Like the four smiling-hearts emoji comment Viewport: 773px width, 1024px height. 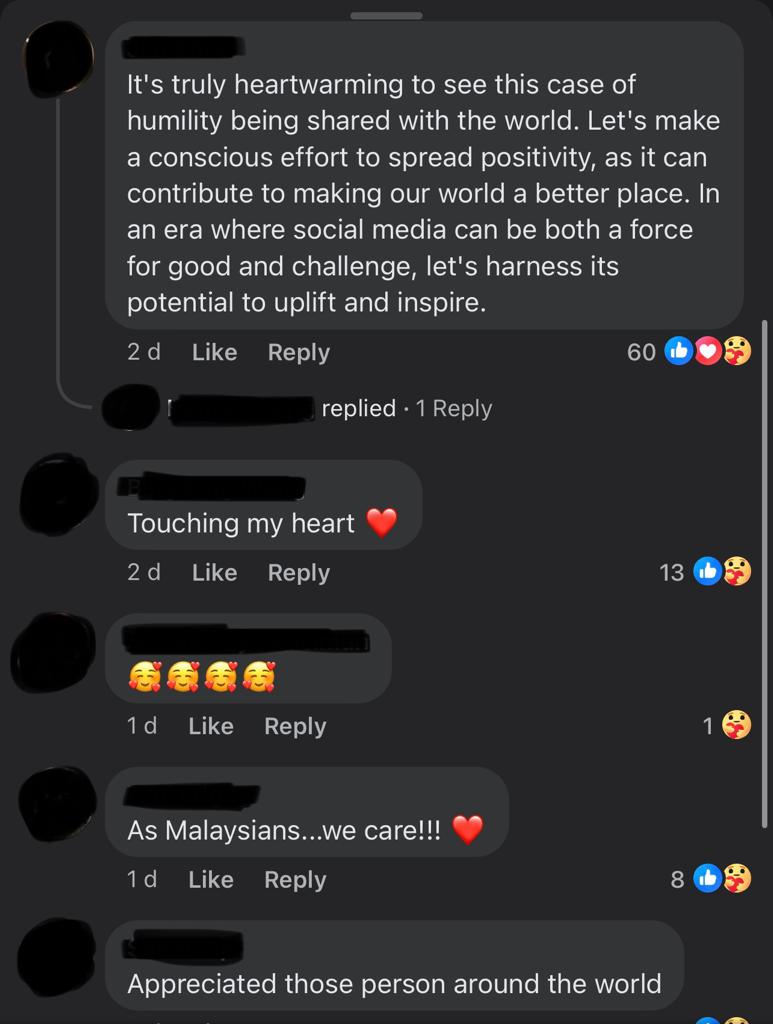pyautogui.click(x=211, y=726)
